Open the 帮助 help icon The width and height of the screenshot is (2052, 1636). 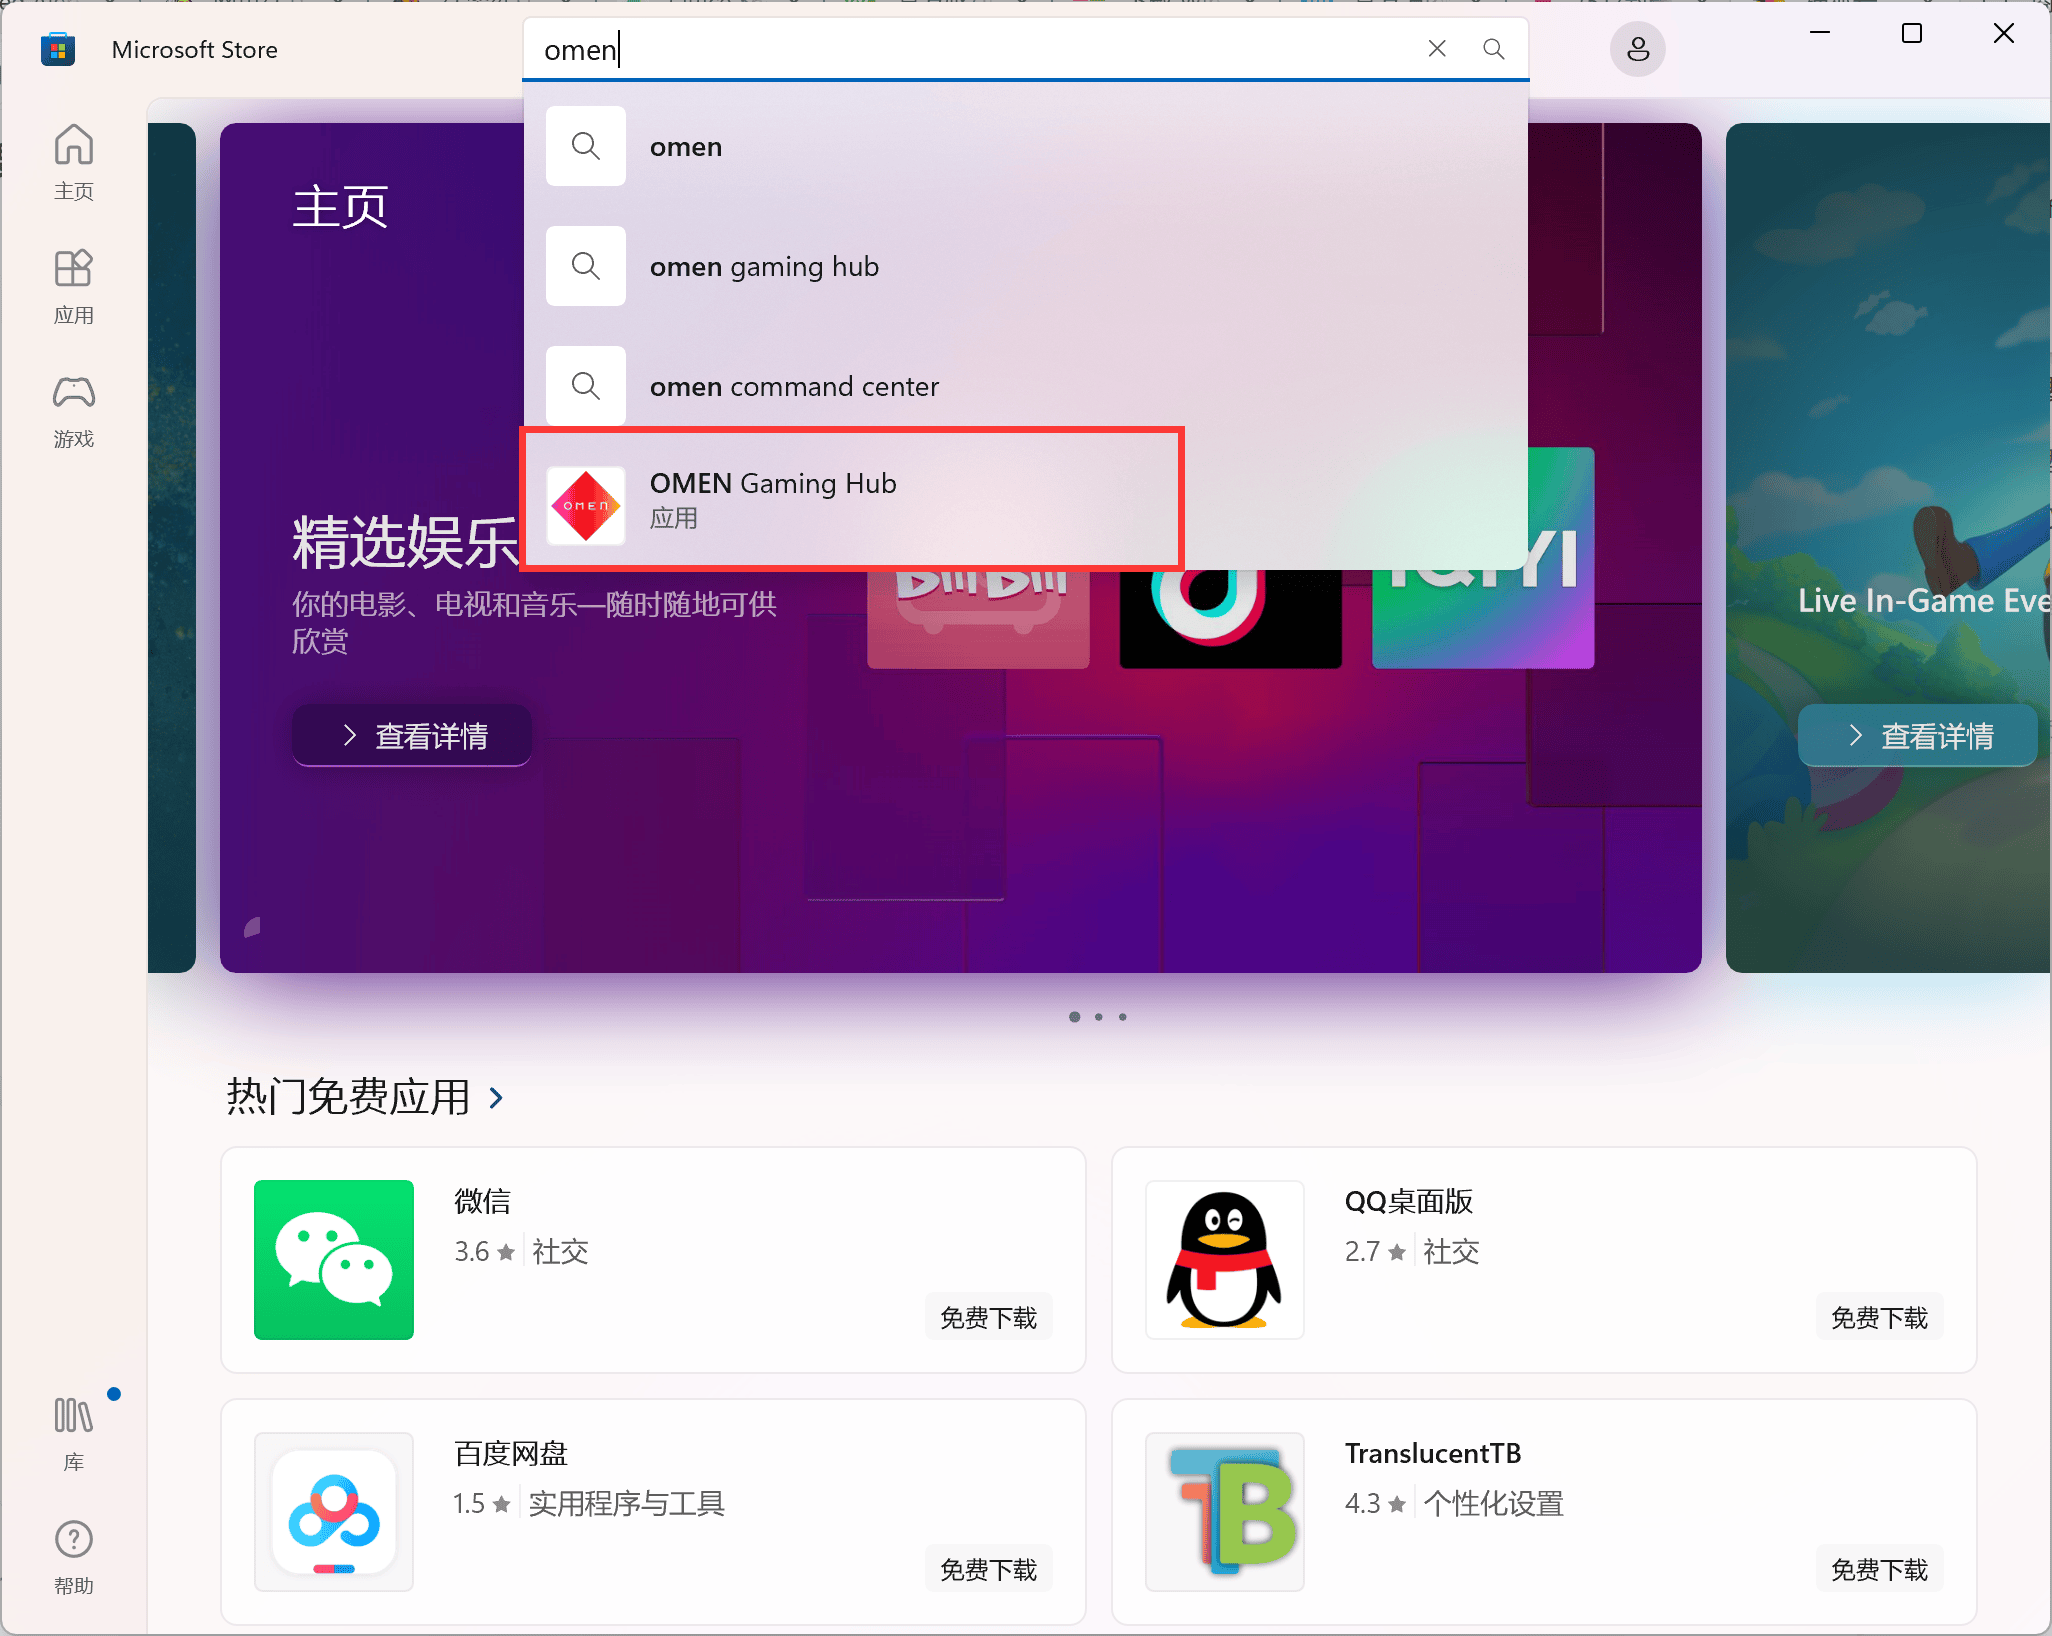73,1556
